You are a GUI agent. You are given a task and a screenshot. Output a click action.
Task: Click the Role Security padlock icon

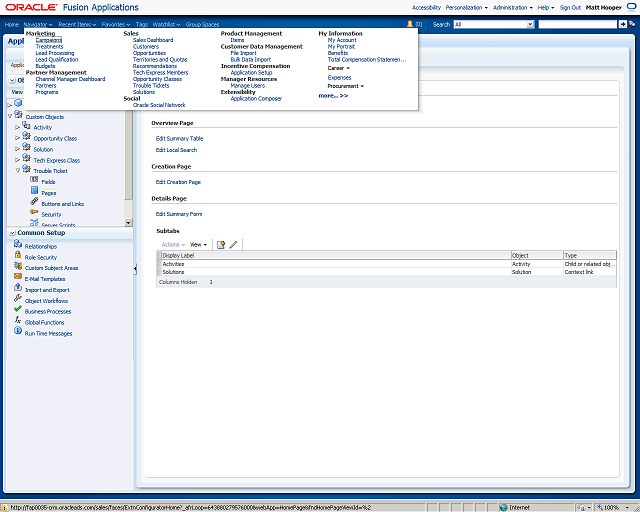[18, 255]
